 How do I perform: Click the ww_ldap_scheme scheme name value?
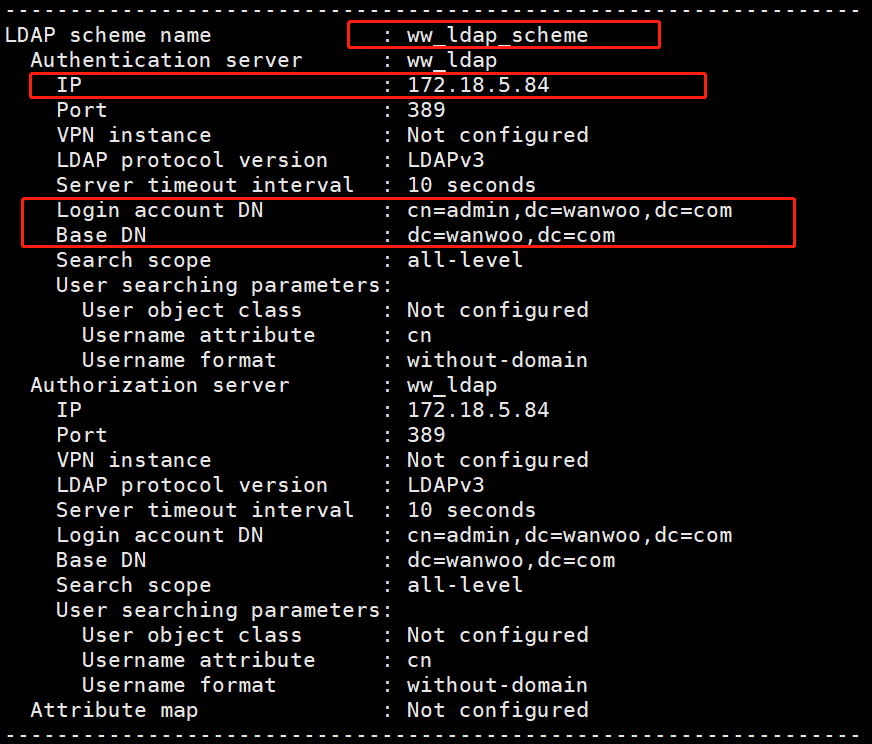(497, 35)
